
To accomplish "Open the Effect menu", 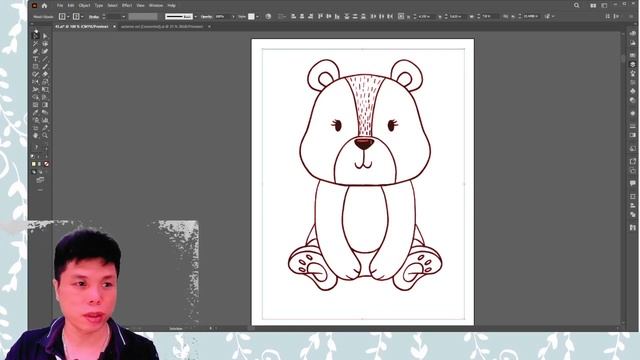I will (x=127, y=6).
